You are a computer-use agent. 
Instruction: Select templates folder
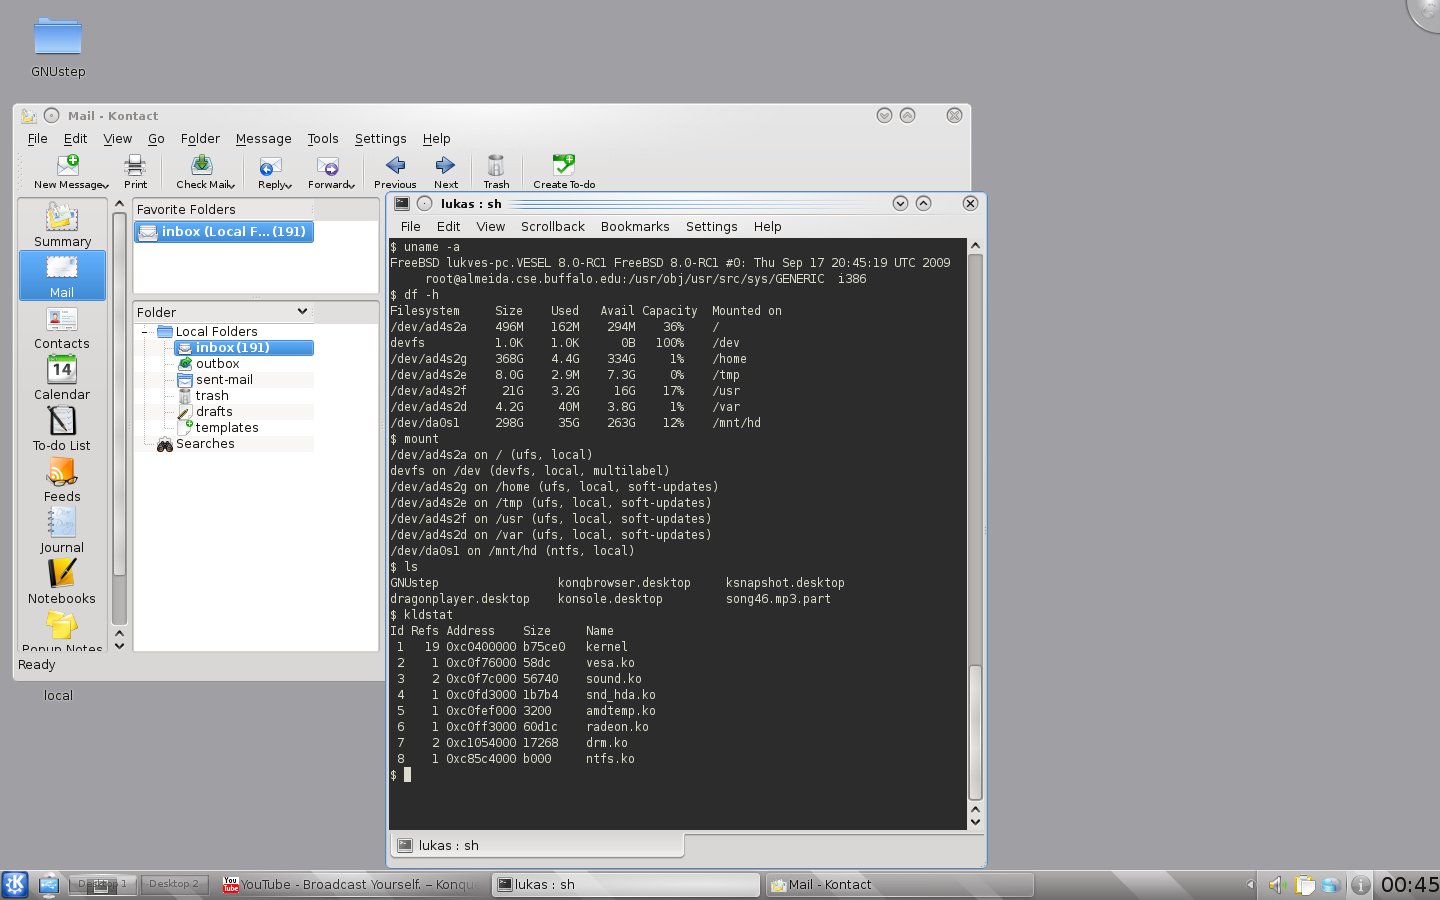coord(227,428)
